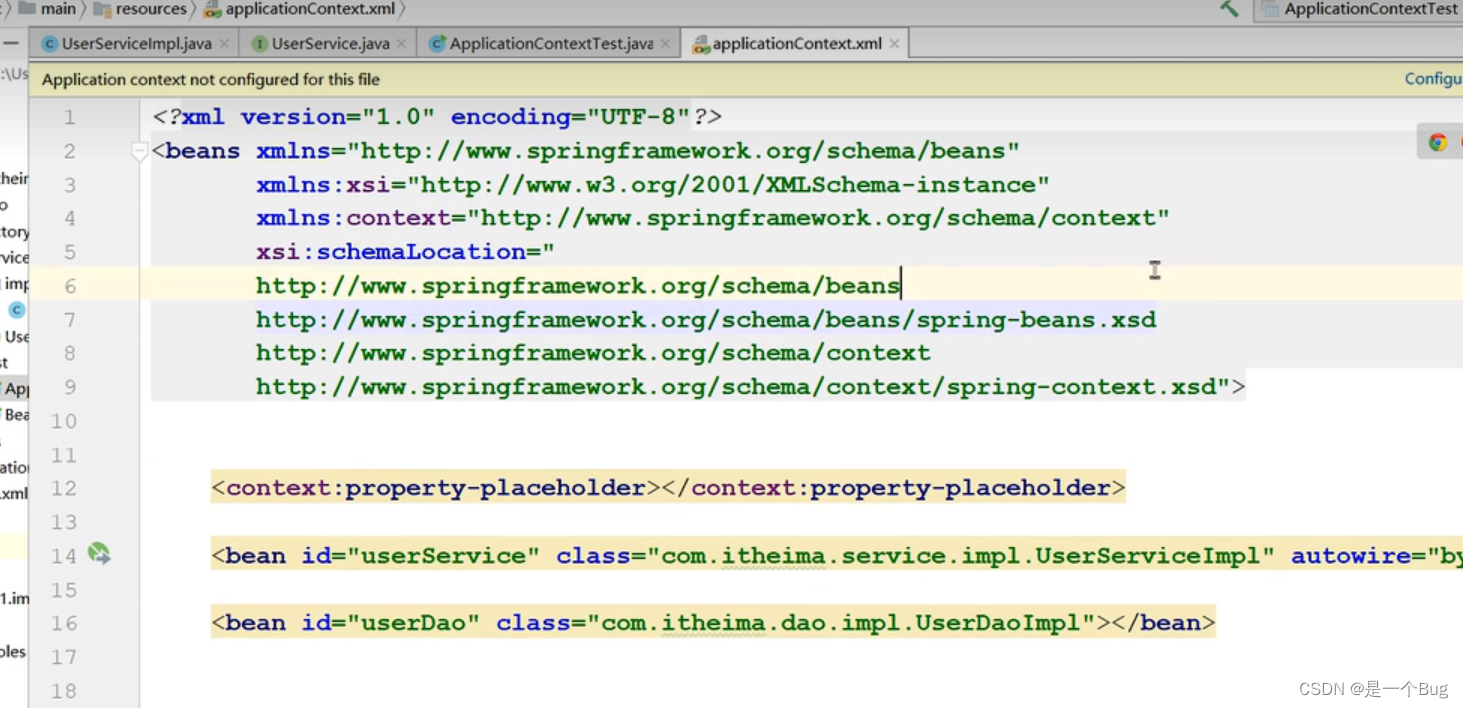Click the schema/beans URL on line 6
Viewport: 1463px width, 708px height.
click(578, 286)
